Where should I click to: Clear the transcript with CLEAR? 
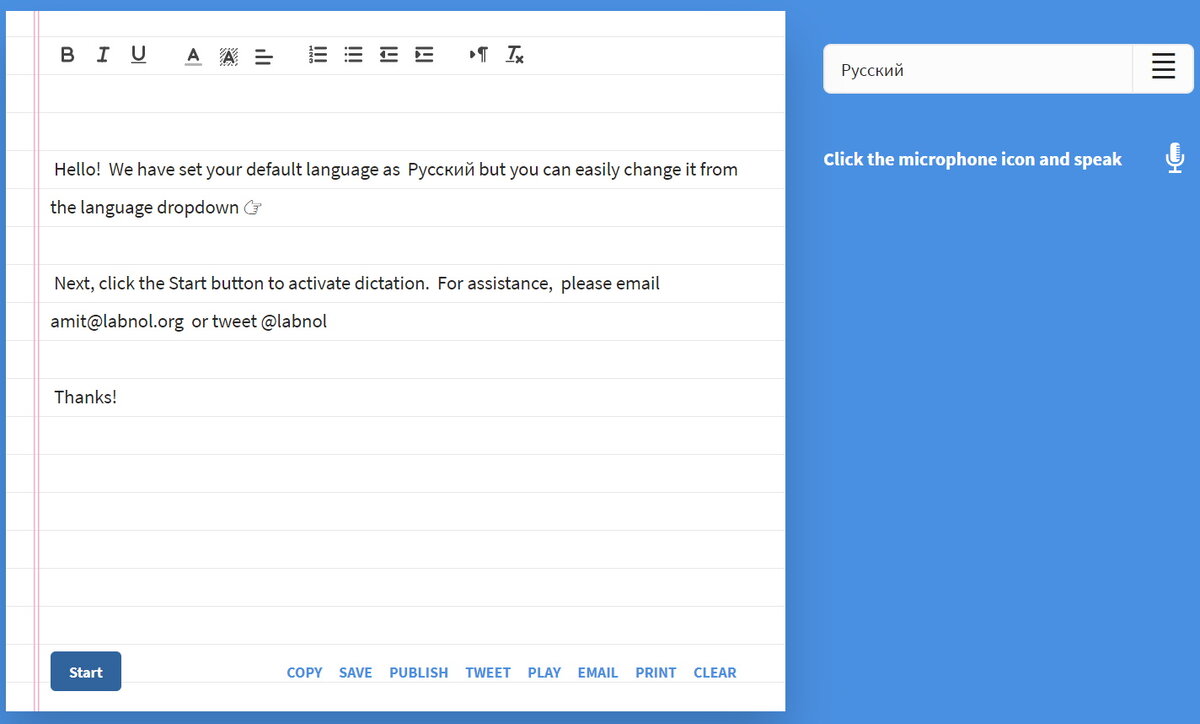click(714, 672)
